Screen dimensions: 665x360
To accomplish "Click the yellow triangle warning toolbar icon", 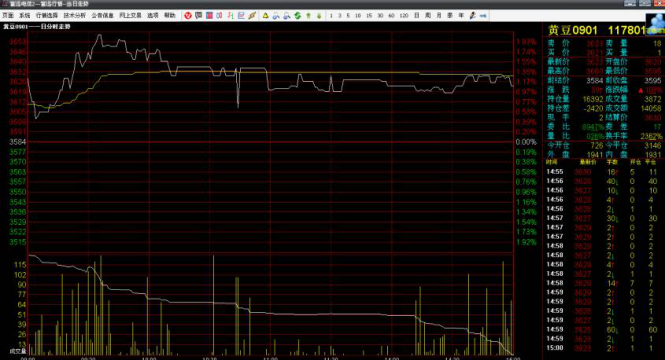I will click(x=265, y=16).
